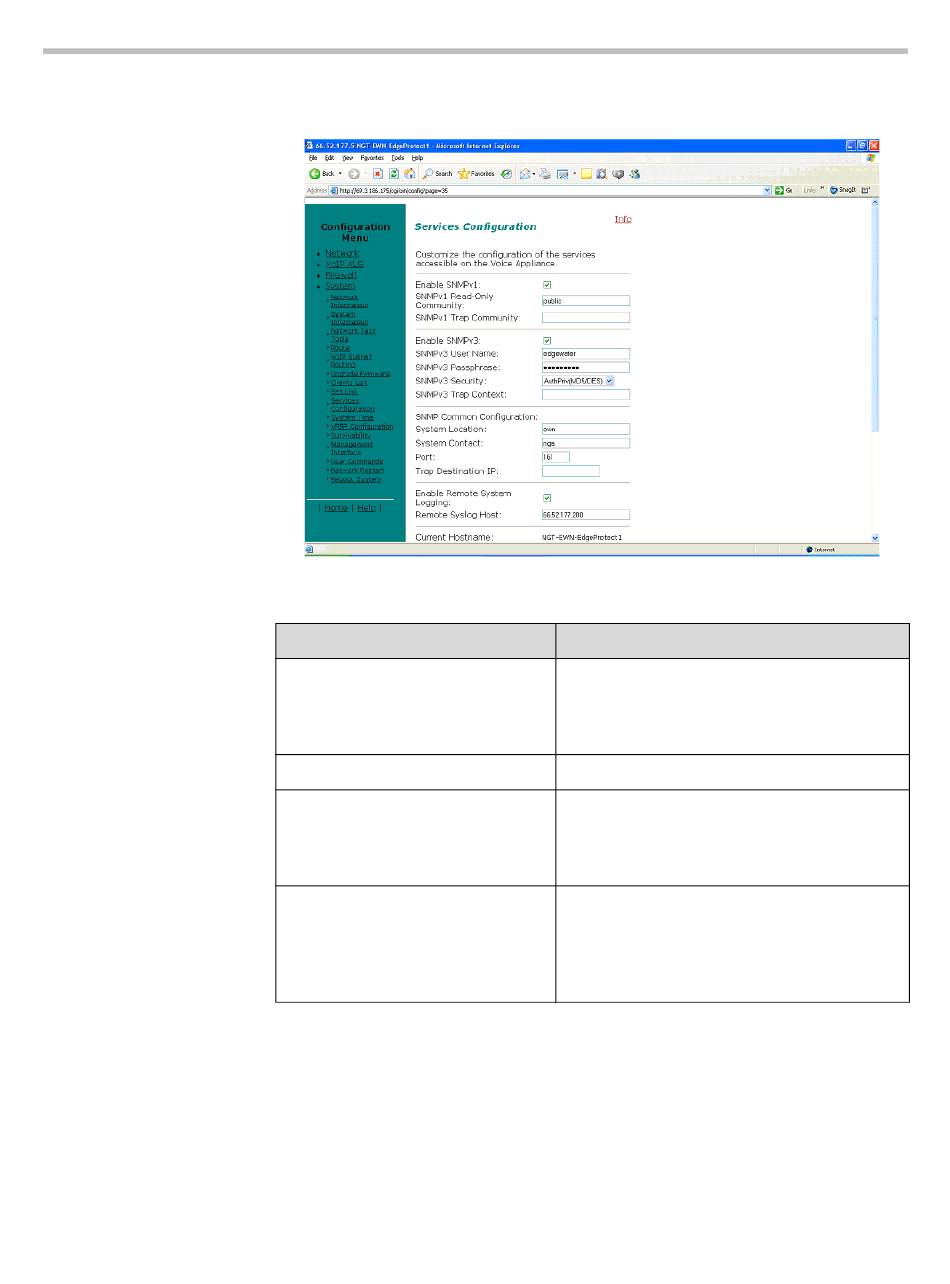
Task: Click the SNMPv1 Read-Only Community field
Action: 586,300
